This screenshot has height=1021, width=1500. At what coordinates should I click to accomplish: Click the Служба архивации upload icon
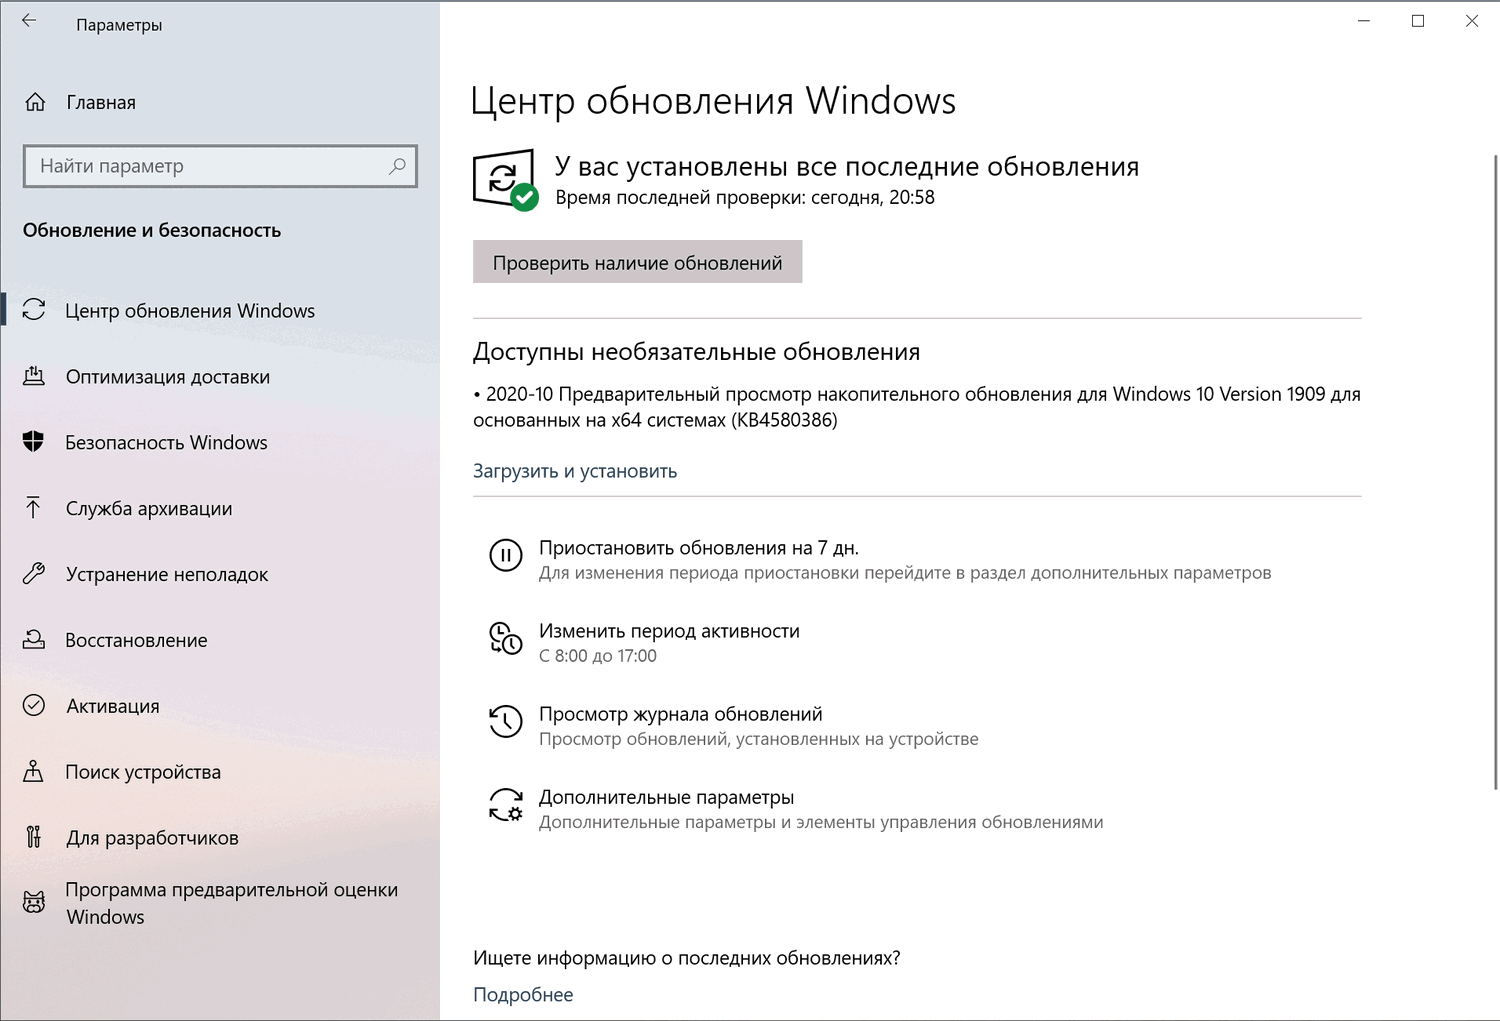(x=34, y=508)
